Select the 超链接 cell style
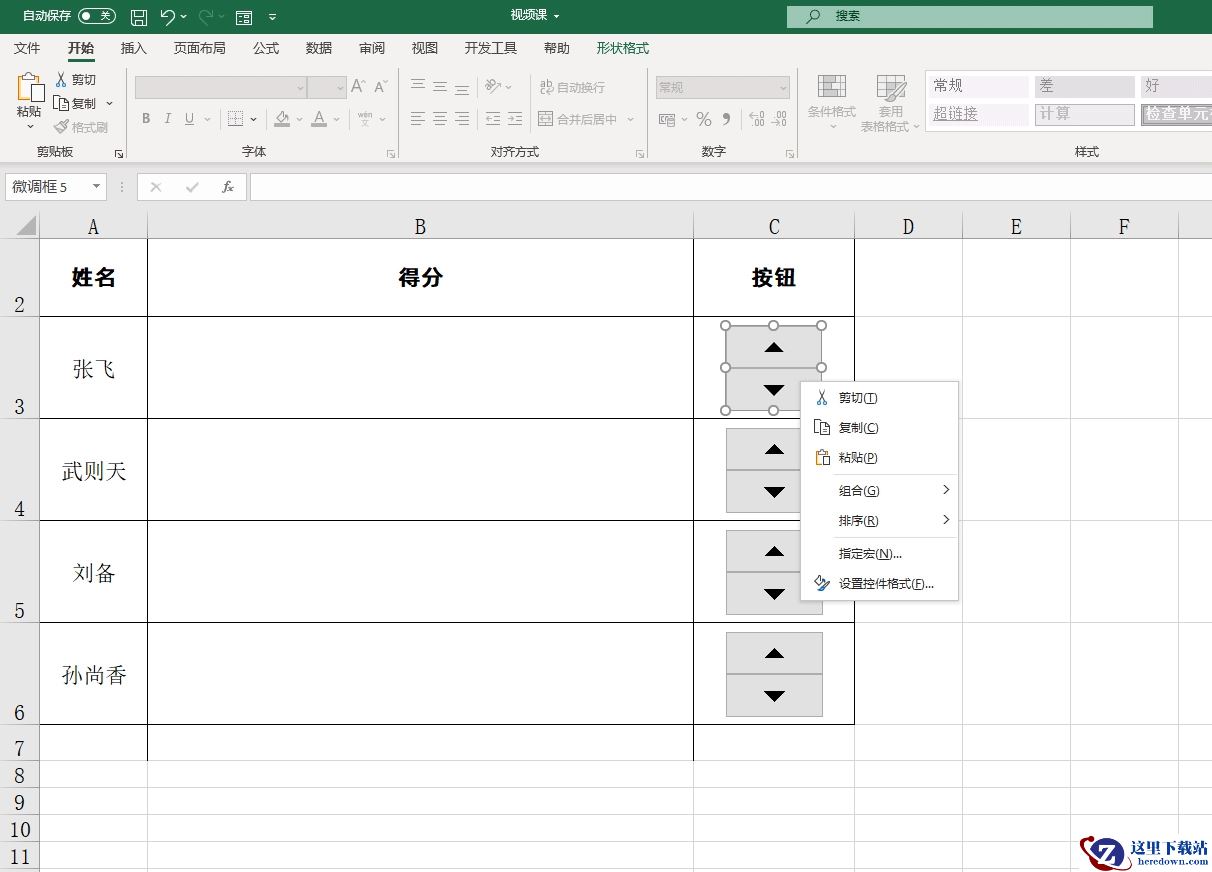The image size is (1212, 872). click(980, 114)
